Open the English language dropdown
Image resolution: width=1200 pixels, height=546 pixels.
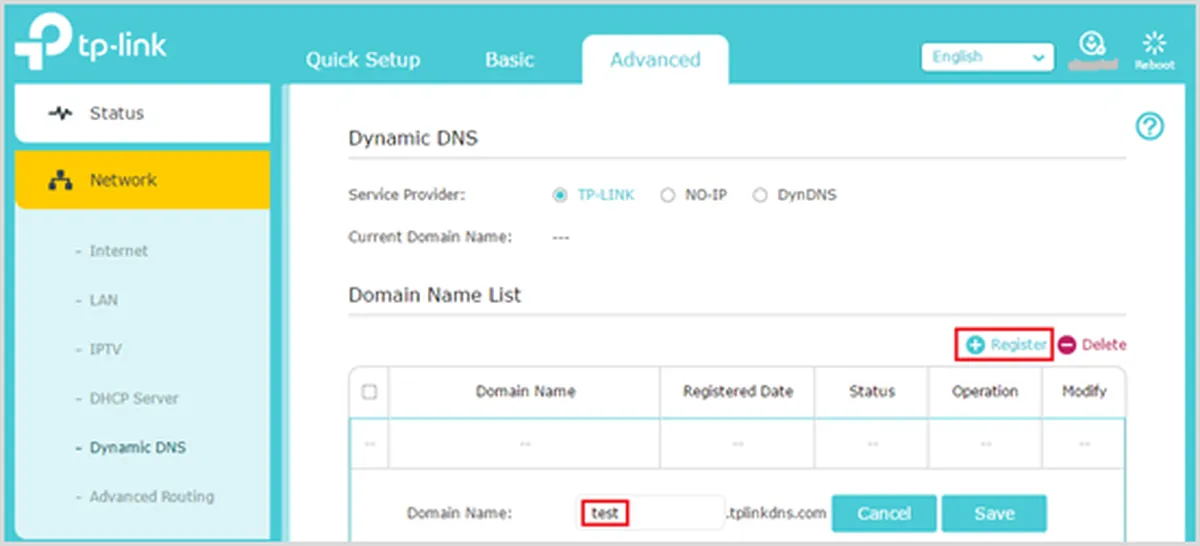[x=987, y=57]
